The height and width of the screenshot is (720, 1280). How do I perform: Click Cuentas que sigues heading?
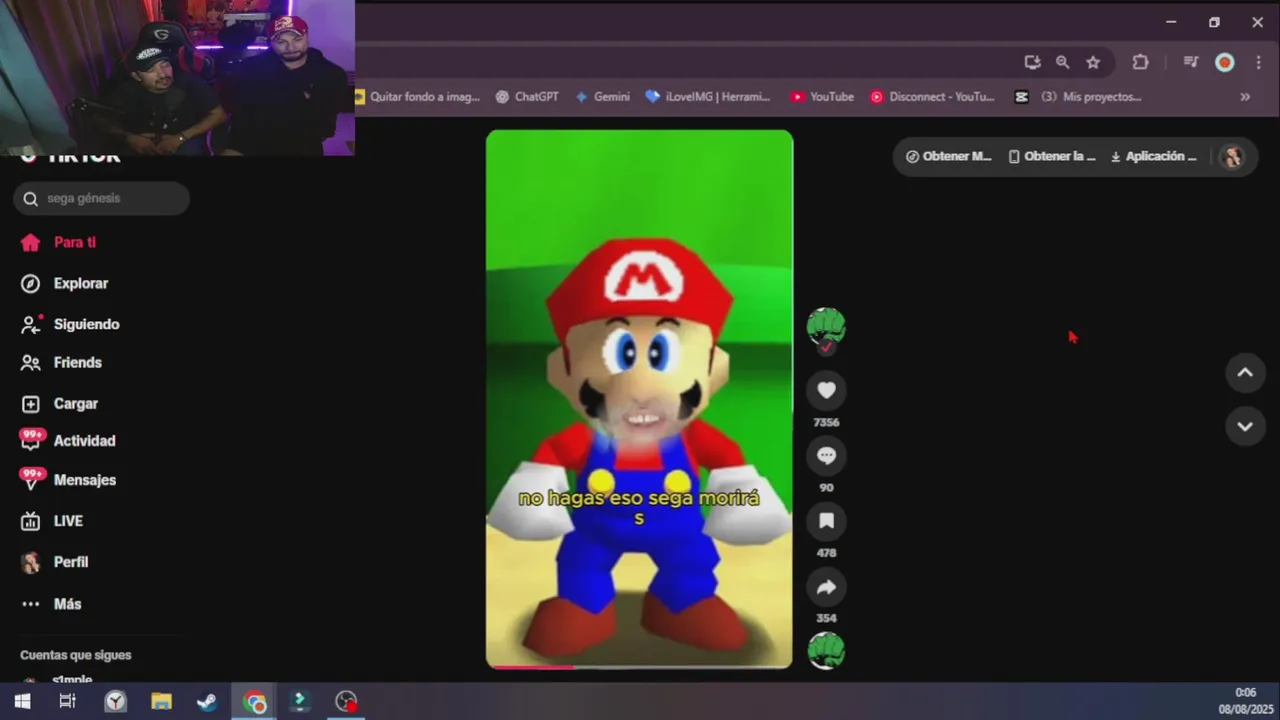pos(76,655)
